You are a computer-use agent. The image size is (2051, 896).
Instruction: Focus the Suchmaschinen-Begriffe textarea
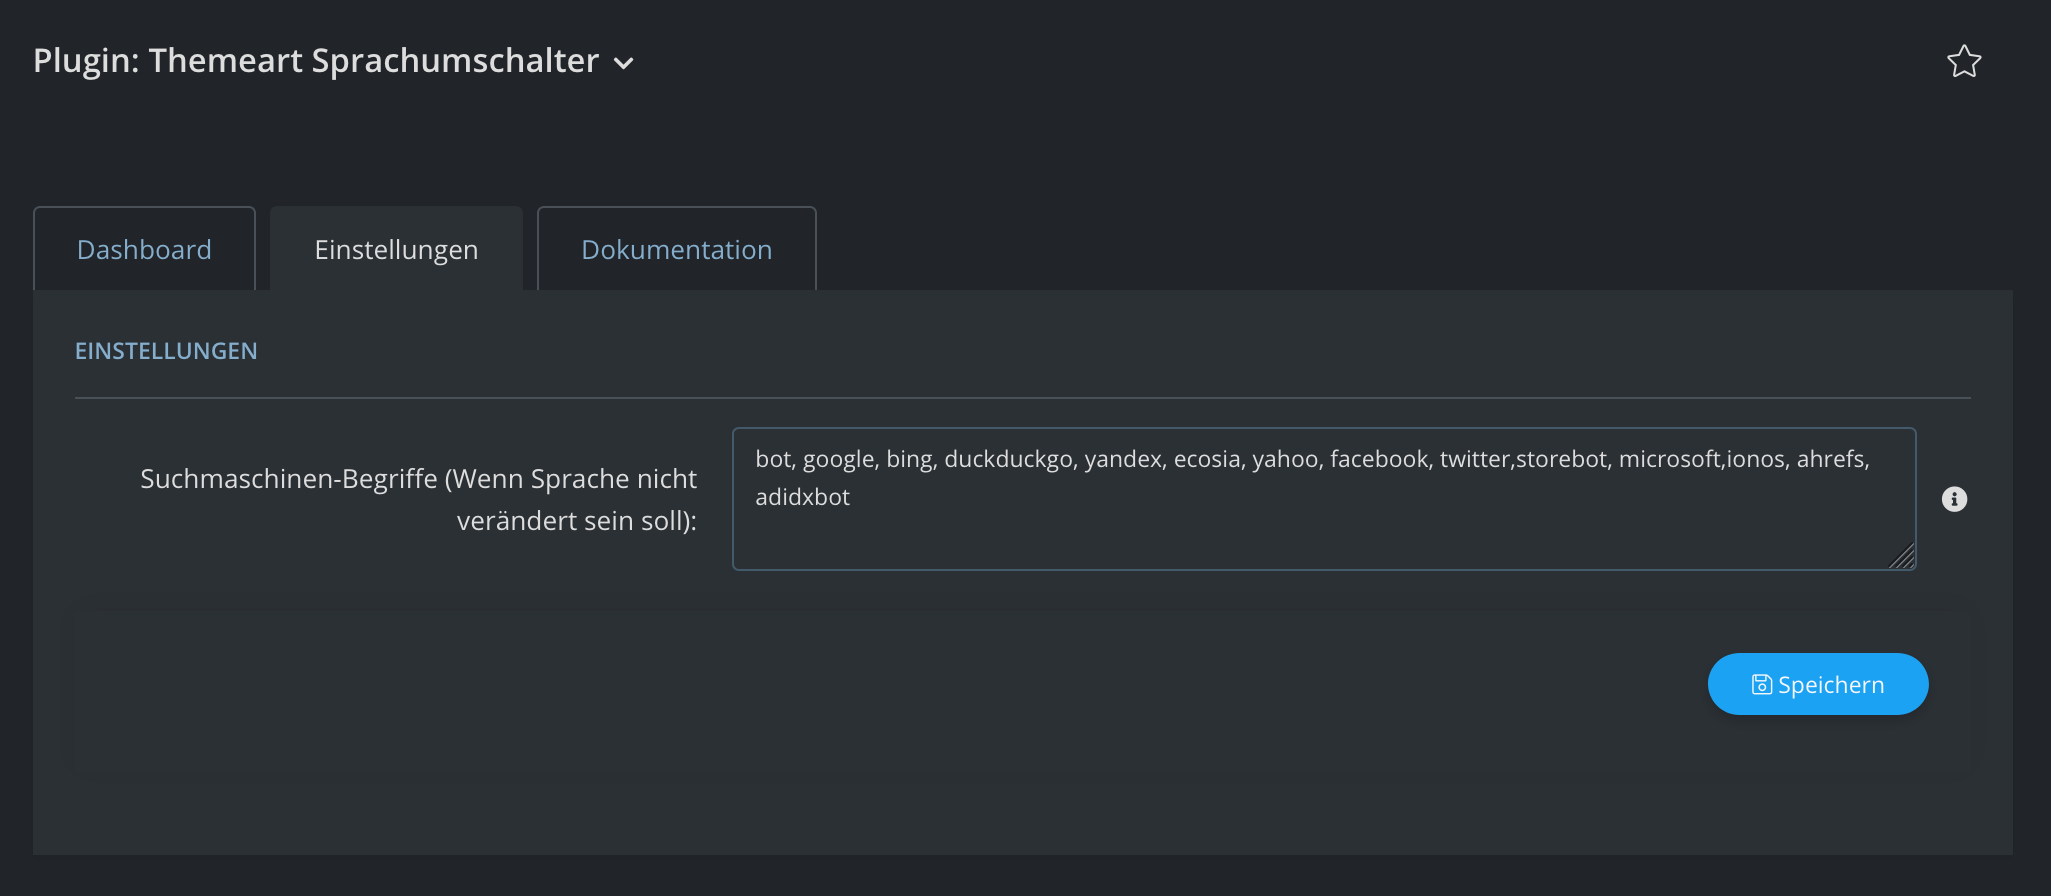click(x=1324, y=499)
